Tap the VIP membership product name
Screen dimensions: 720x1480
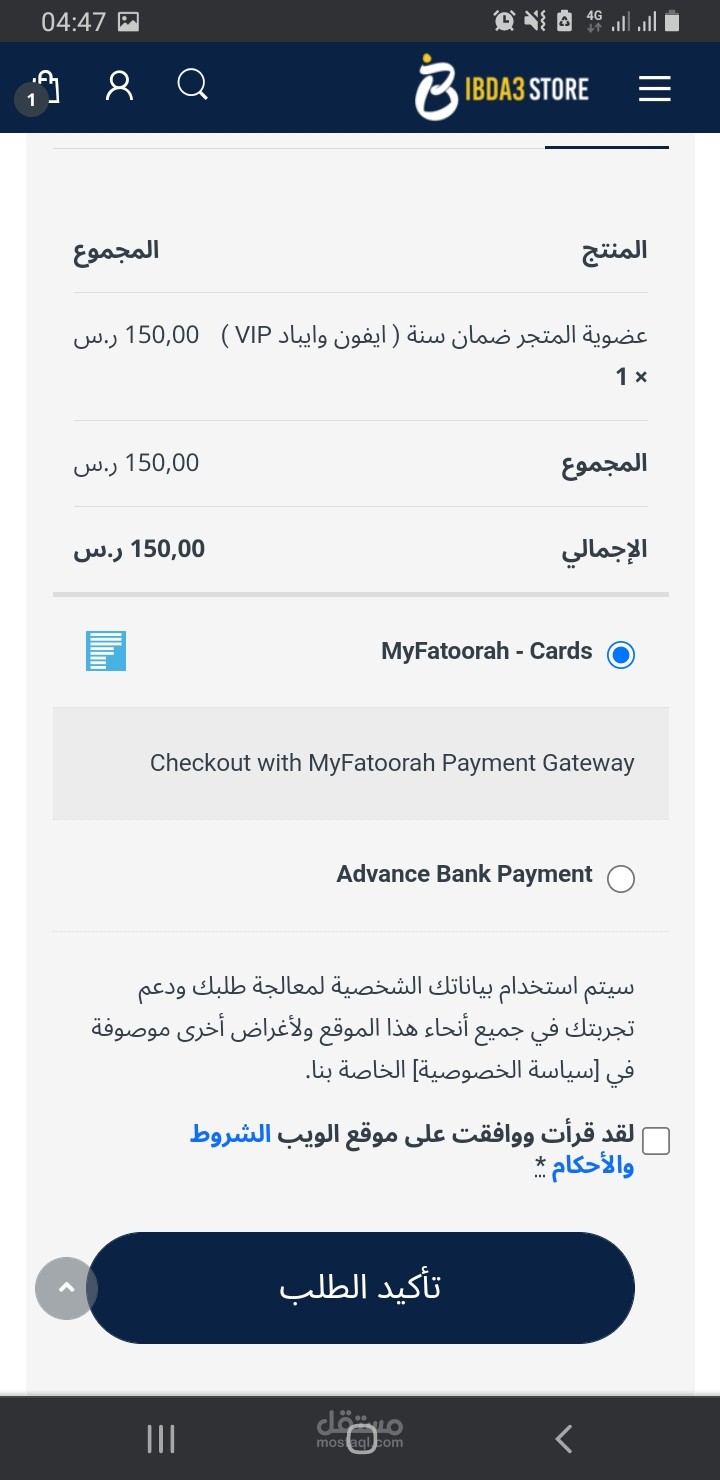pos(440,336)
